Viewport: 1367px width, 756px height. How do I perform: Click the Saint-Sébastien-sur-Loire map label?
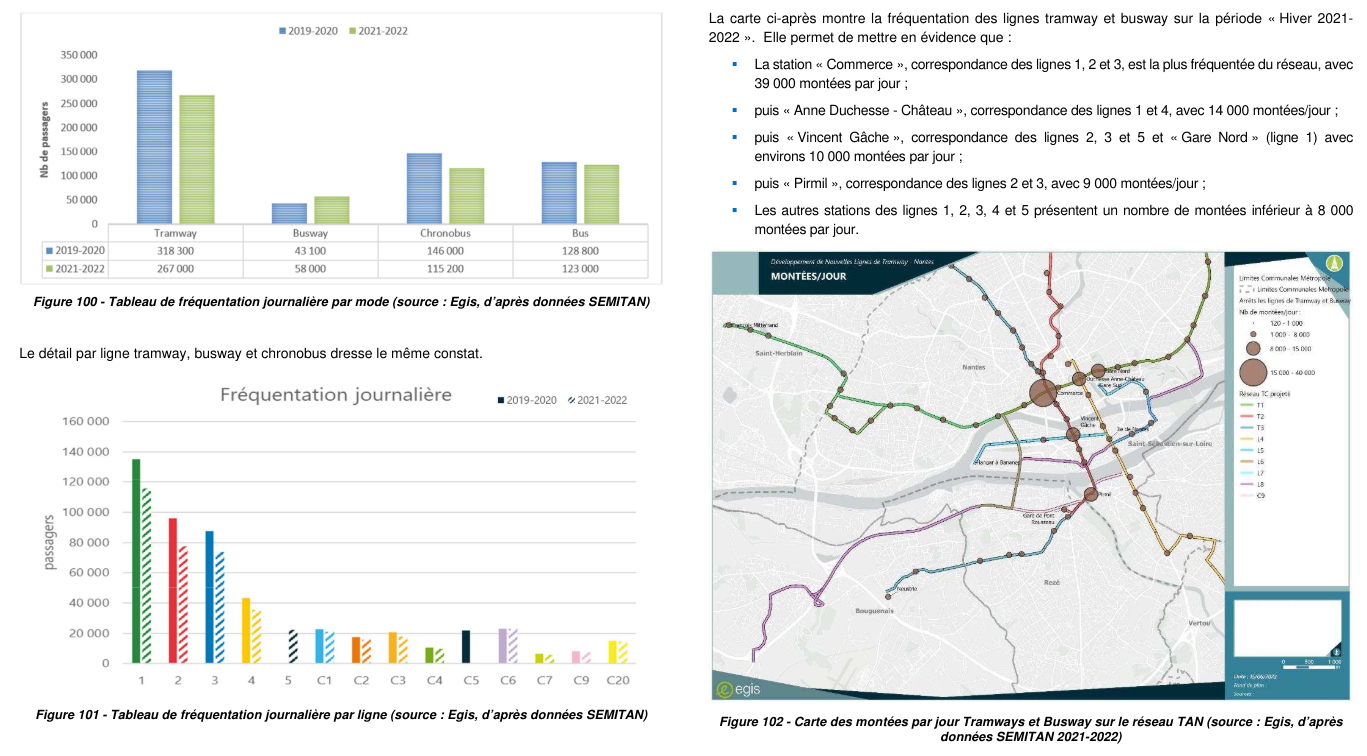[x=1171, y=443]
